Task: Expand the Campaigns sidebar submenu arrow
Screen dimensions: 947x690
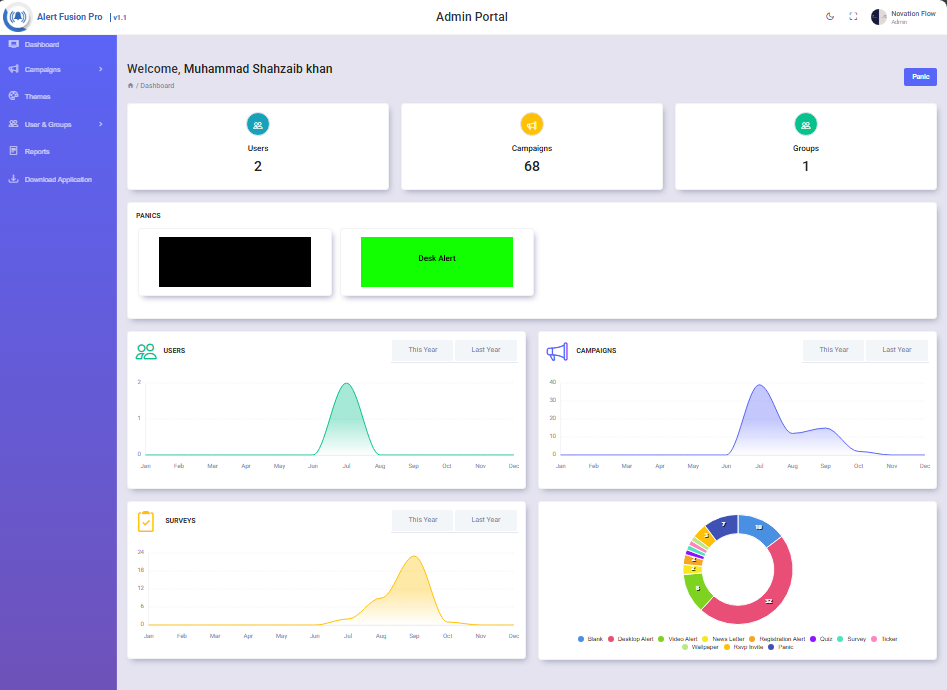Action: (101, 70)
